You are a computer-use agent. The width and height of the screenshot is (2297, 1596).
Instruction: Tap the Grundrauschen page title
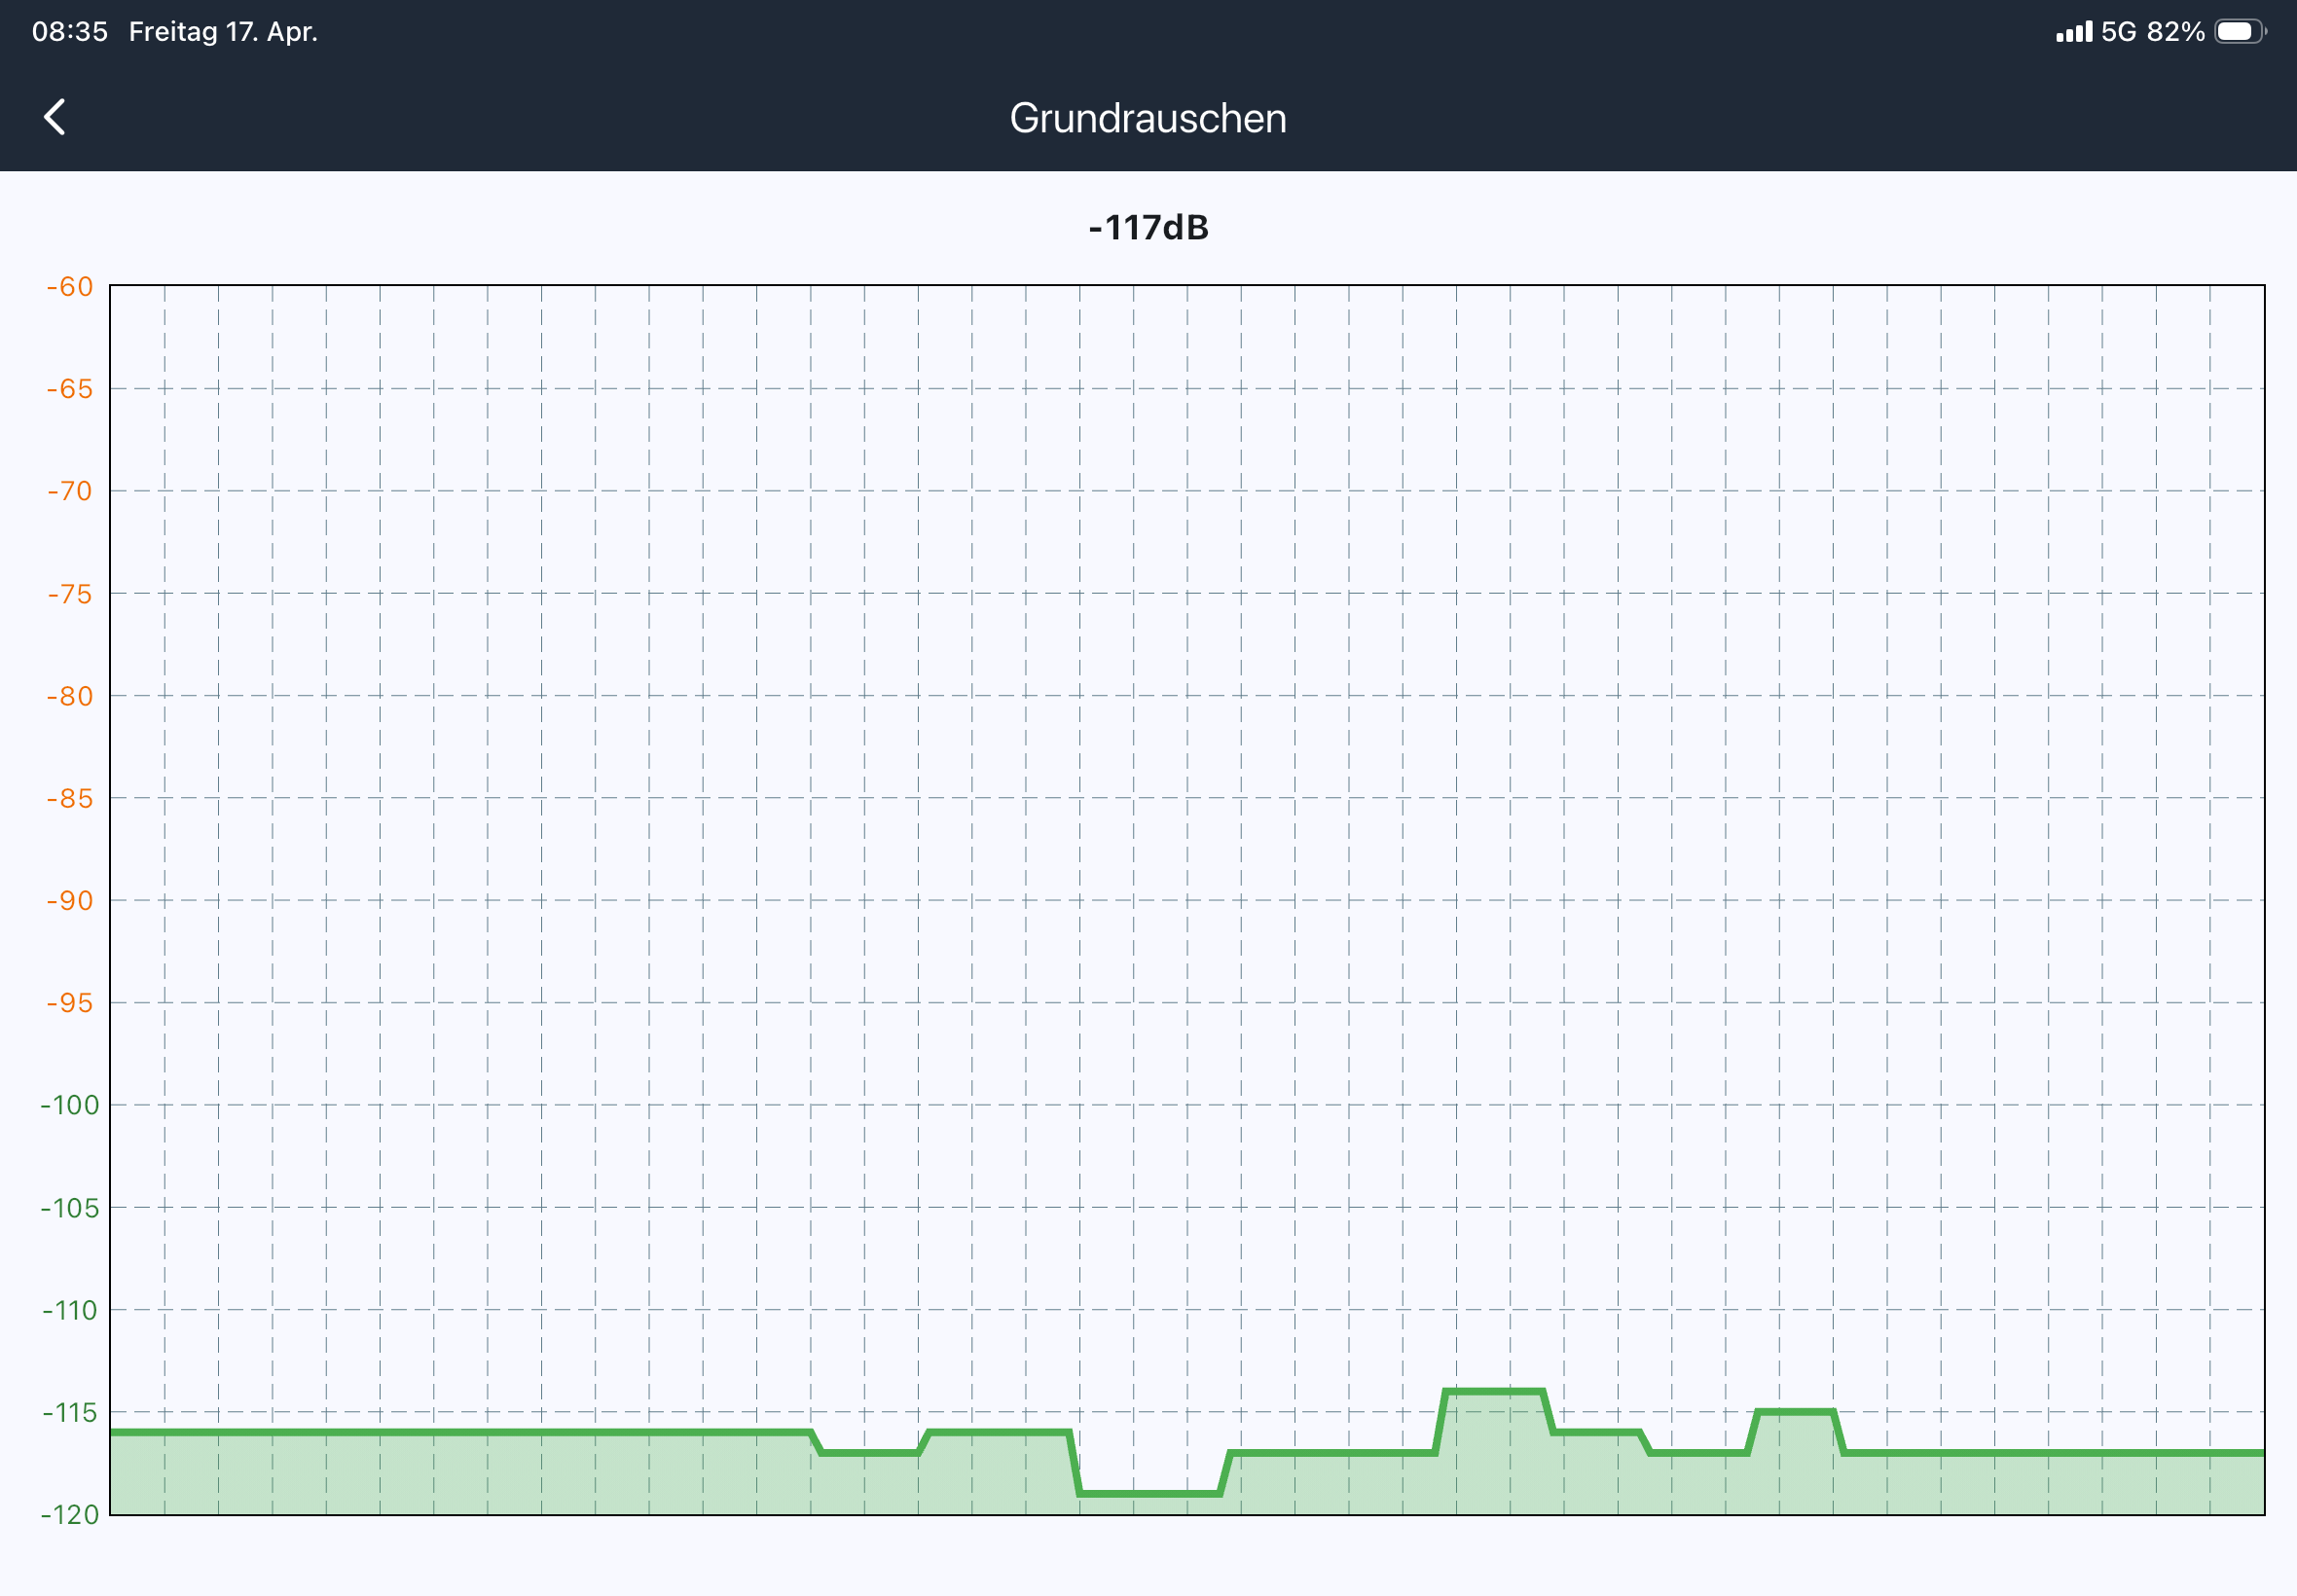[1148, 118]
